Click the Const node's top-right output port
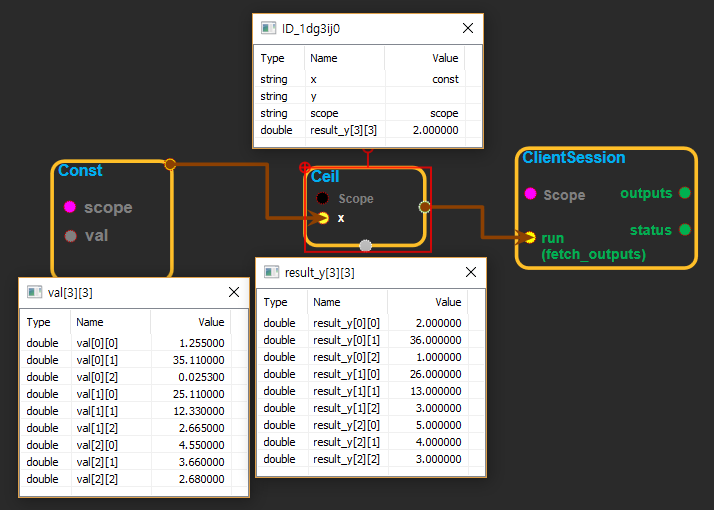 [x=170, y=164]
